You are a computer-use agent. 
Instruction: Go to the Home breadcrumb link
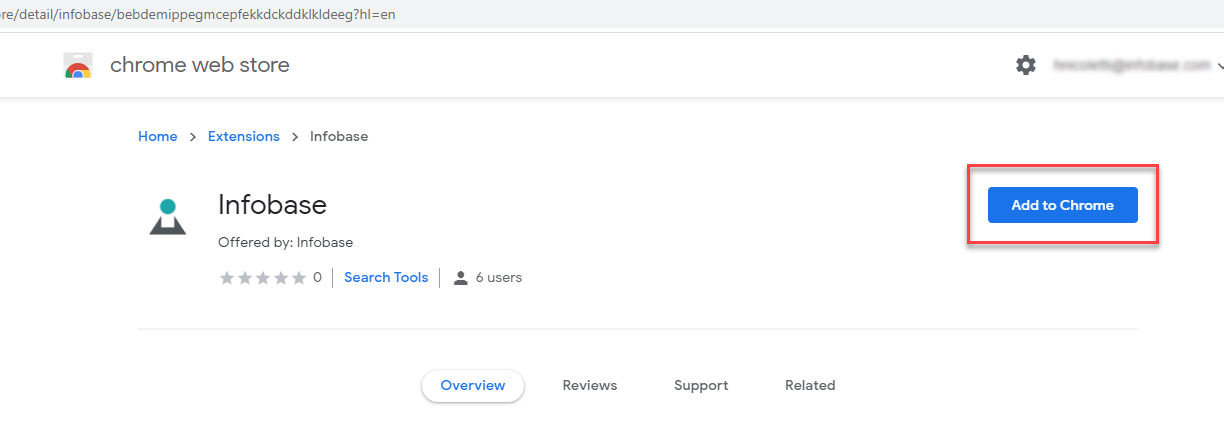(157, 136)
